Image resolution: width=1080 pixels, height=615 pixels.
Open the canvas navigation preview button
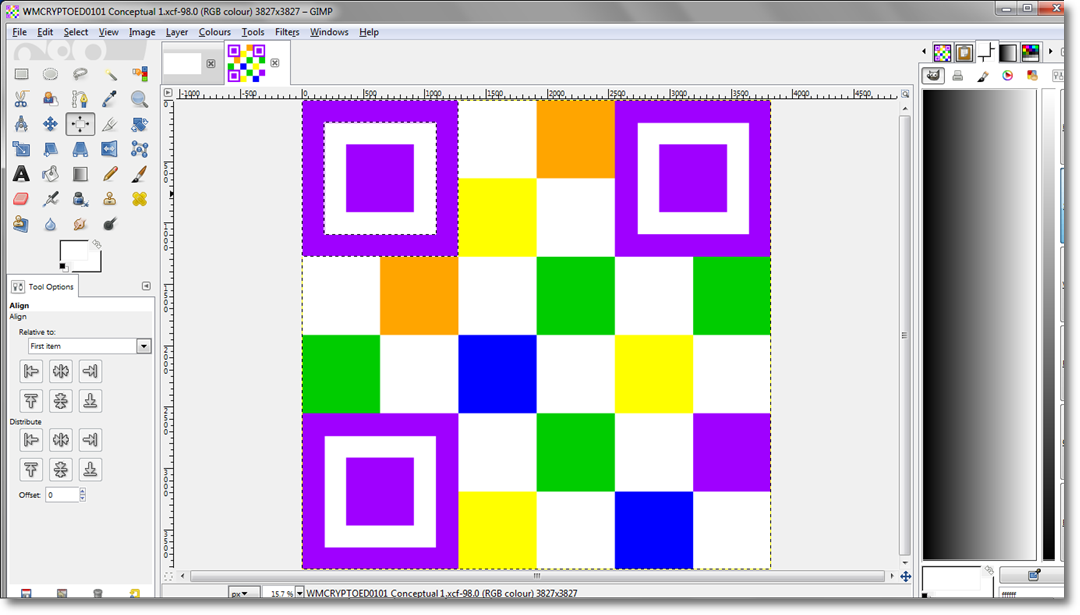tap(906, 576)
